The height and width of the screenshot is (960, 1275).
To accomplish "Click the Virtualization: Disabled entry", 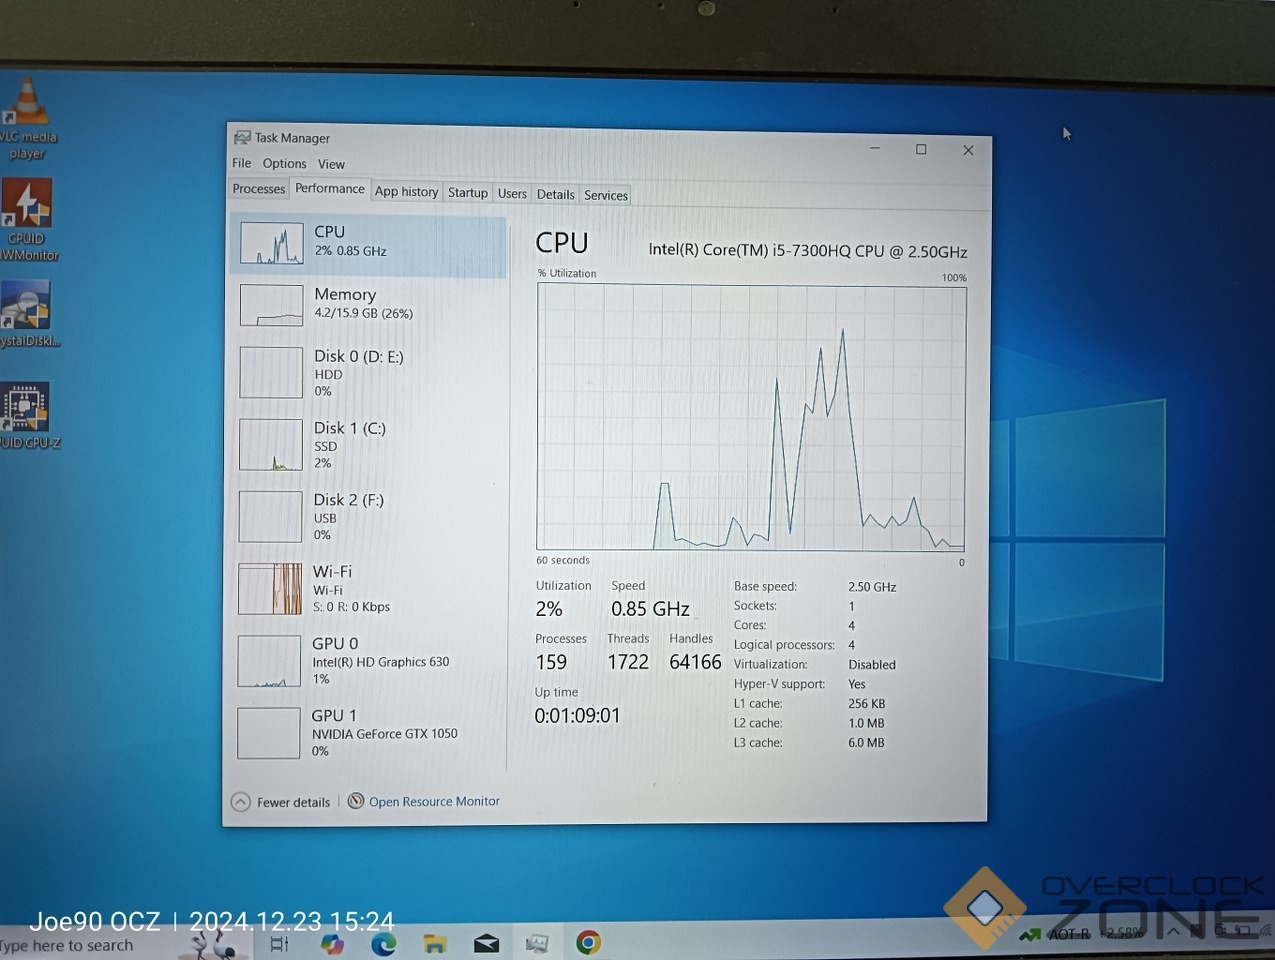I will click(x=815, y=664).
